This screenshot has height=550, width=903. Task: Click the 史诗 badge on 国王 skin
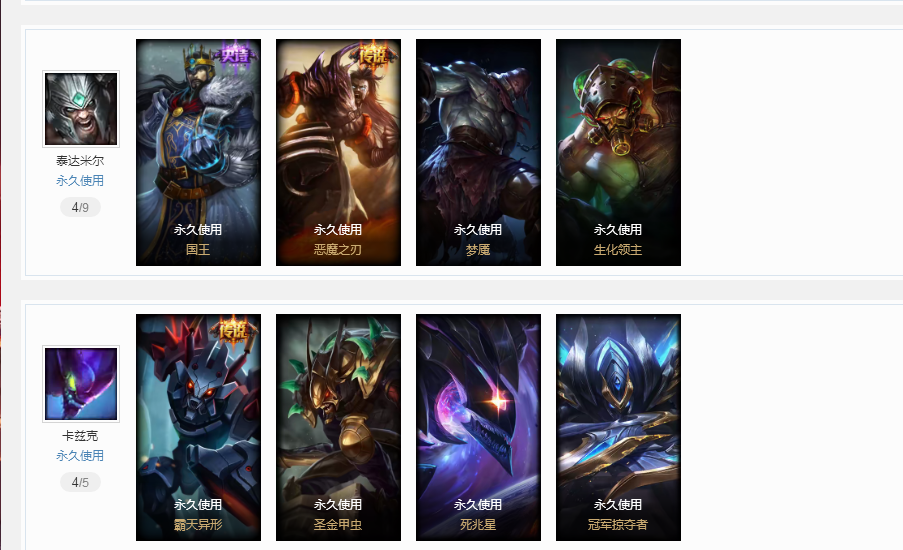(x=236, y=55)
